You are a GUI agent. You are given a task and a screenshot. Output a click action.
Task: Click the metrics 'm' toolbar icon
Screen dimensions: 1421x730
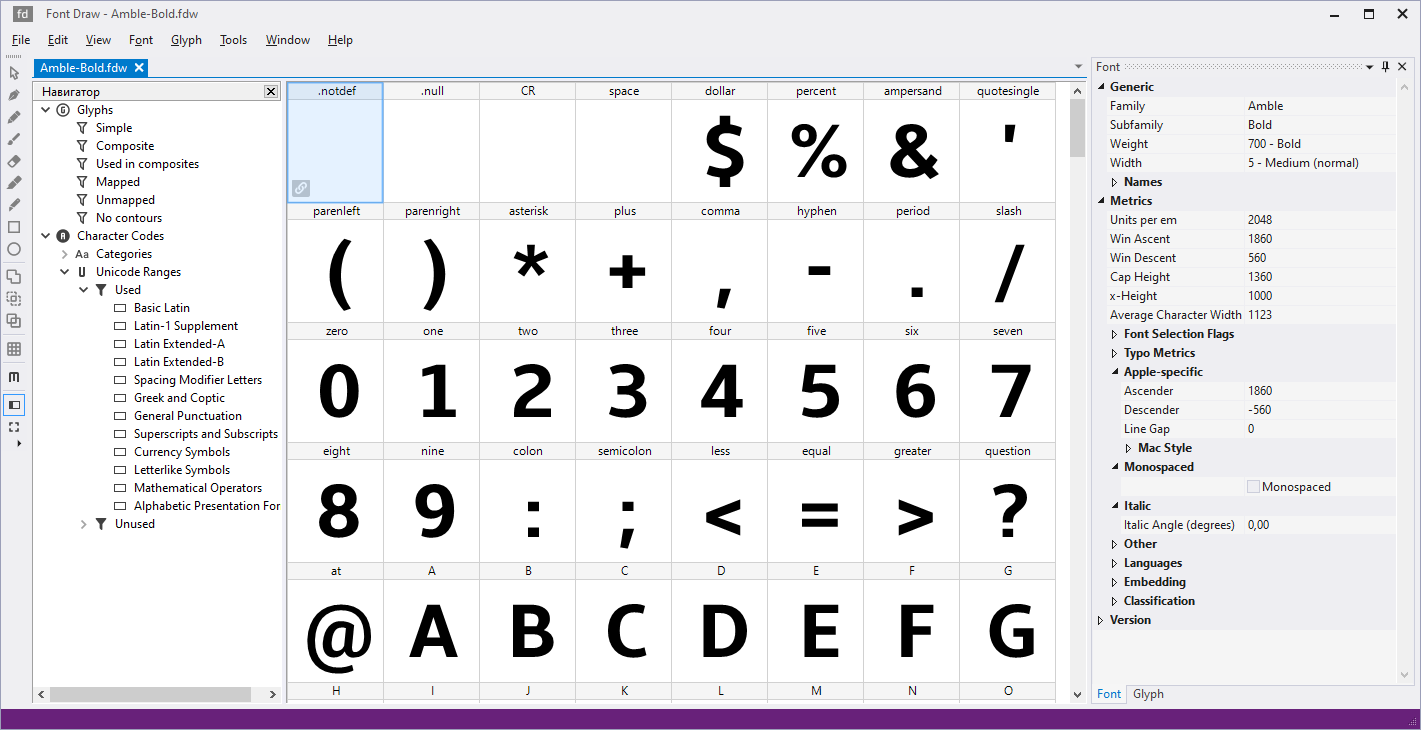point(14,377)
